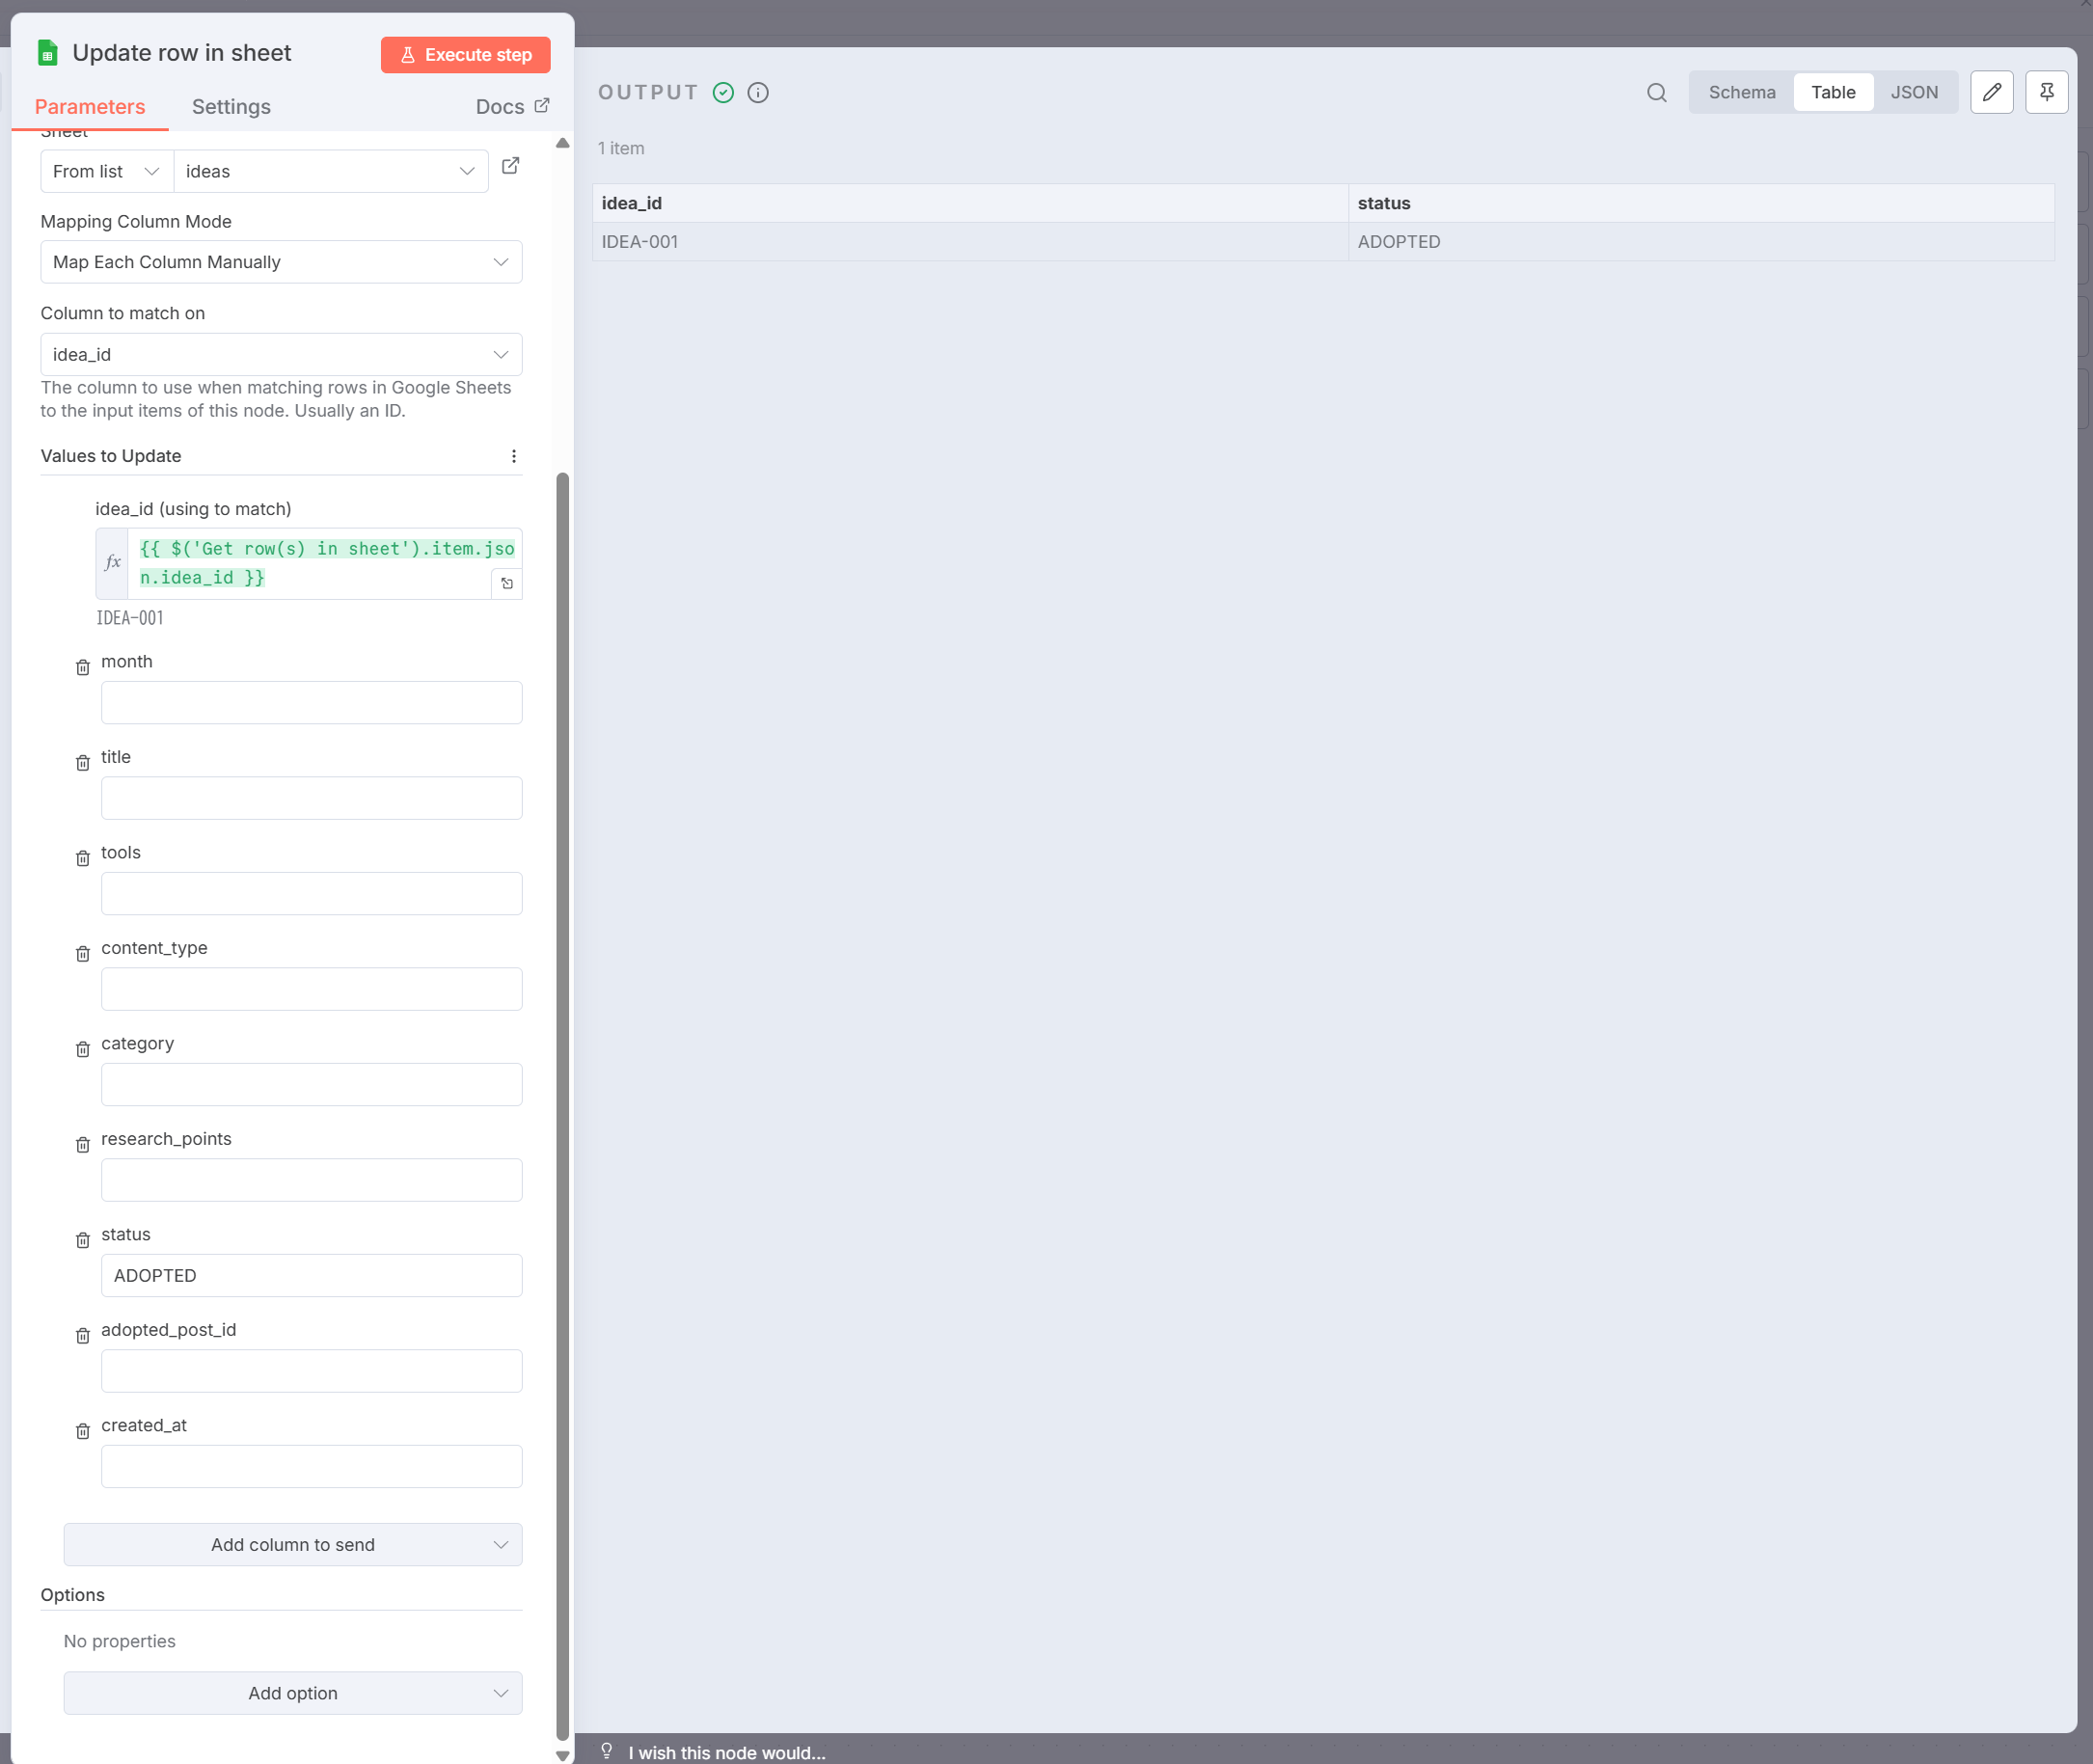Open the Column to match on dropdown
The height and width of the screenshot is (1764, 2093).
[x=281, y=355]
